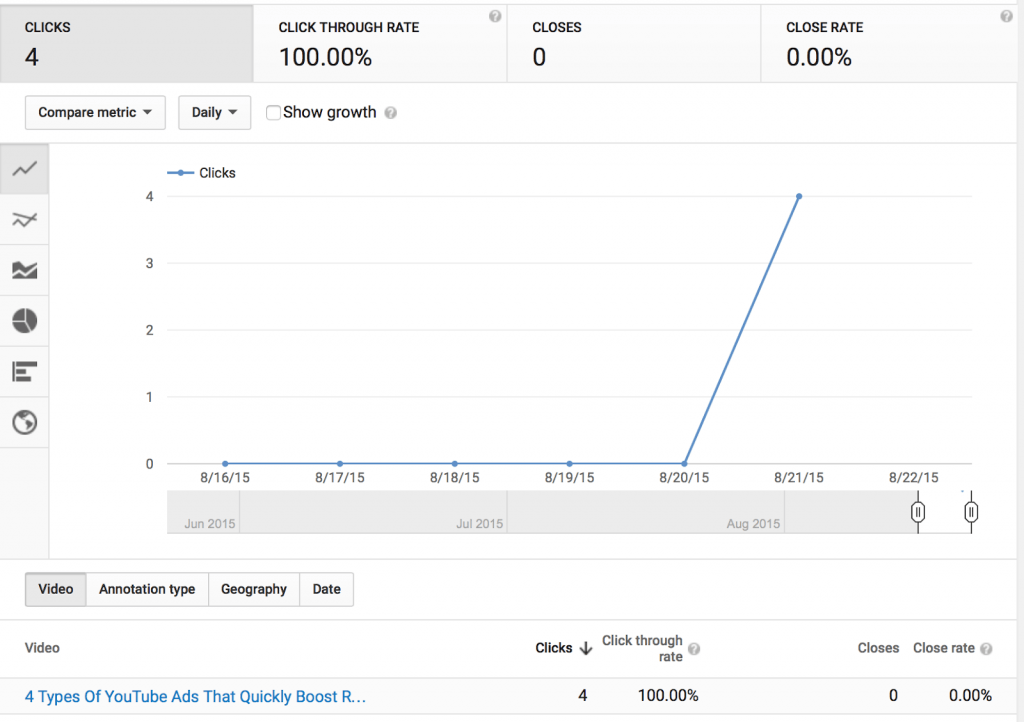Click help icon beside Show growth

[391, 113]
